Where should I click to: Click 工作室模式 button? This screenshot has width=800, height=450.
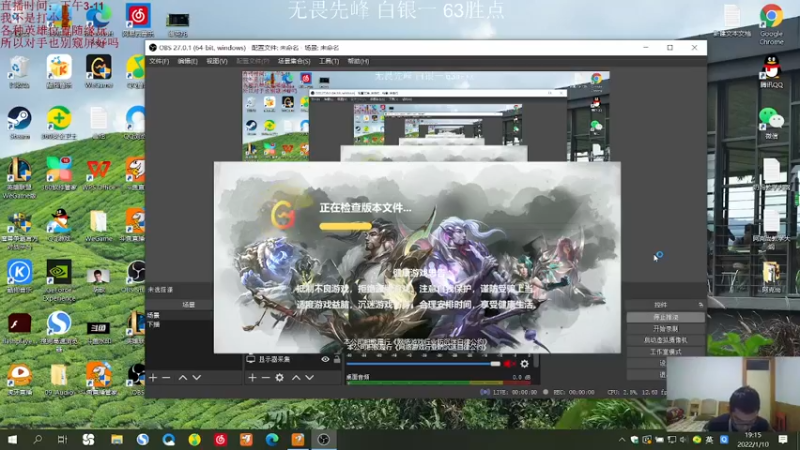(665, 352)
